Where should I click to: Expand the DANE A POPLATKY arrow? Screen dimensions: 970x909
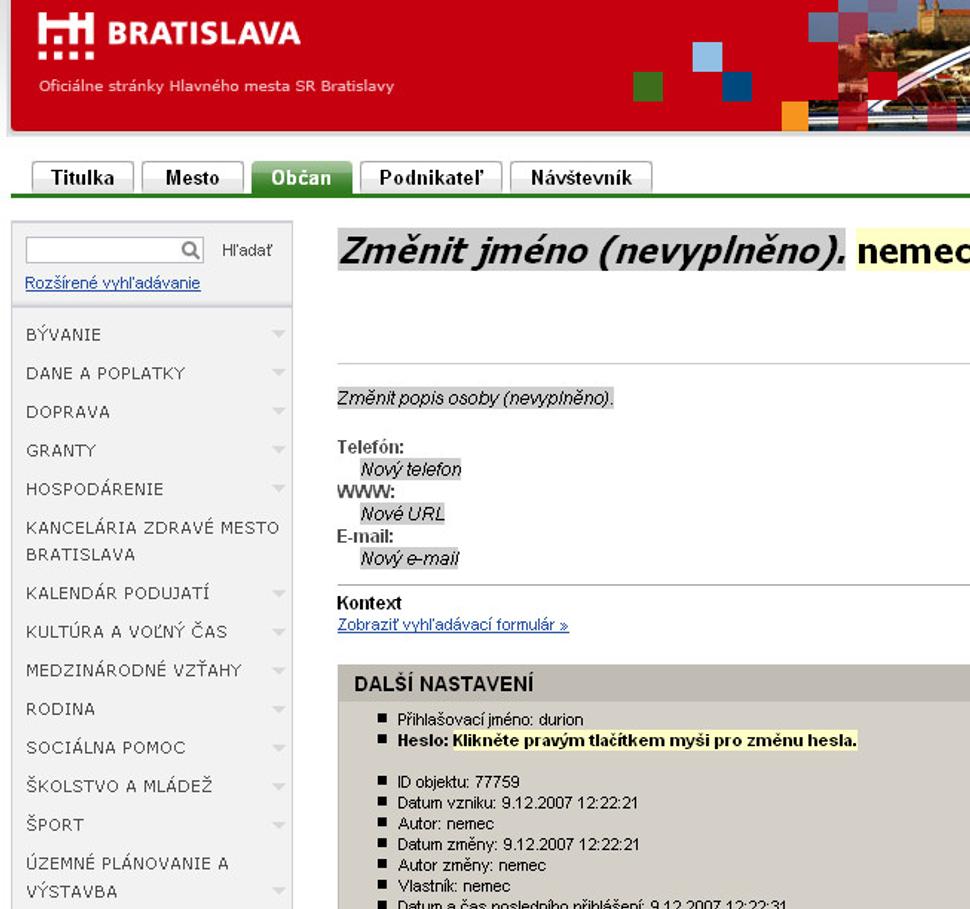278,373
